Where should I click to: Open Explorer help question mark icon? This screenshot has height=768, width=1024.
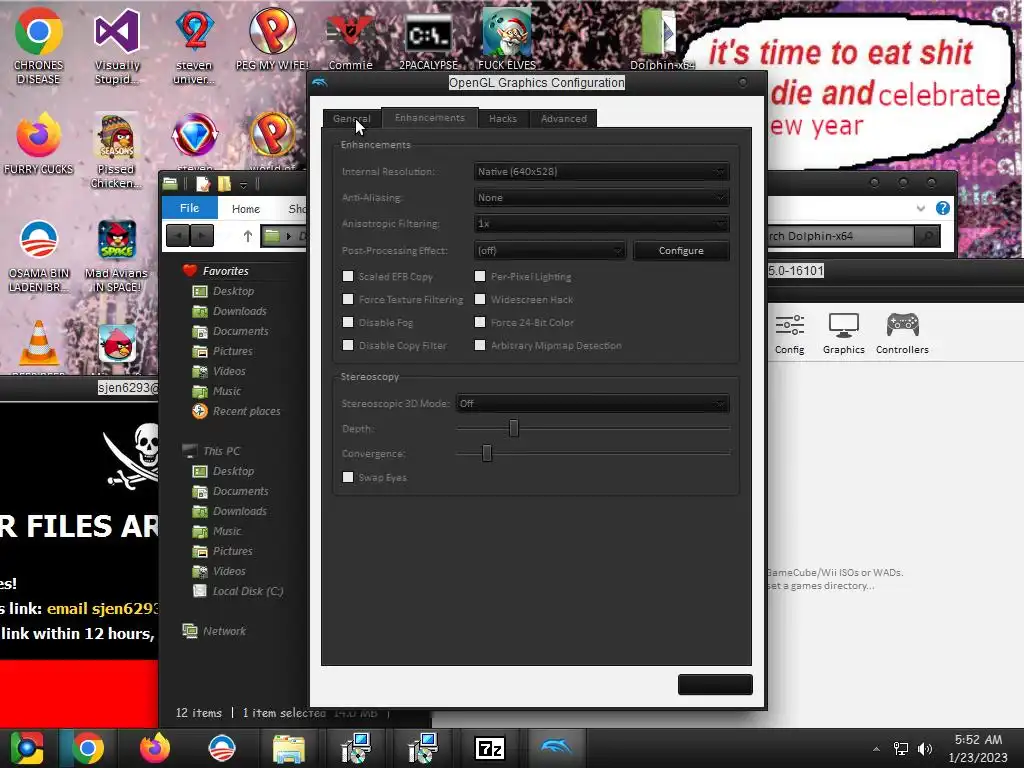tap(942, 208)
